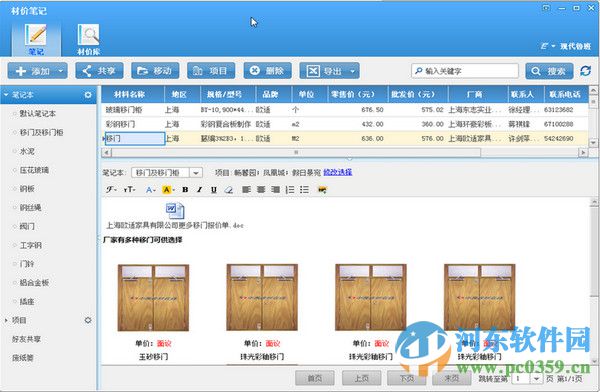Click the 修改选择 link
The image size is (600, 392).
338,172
